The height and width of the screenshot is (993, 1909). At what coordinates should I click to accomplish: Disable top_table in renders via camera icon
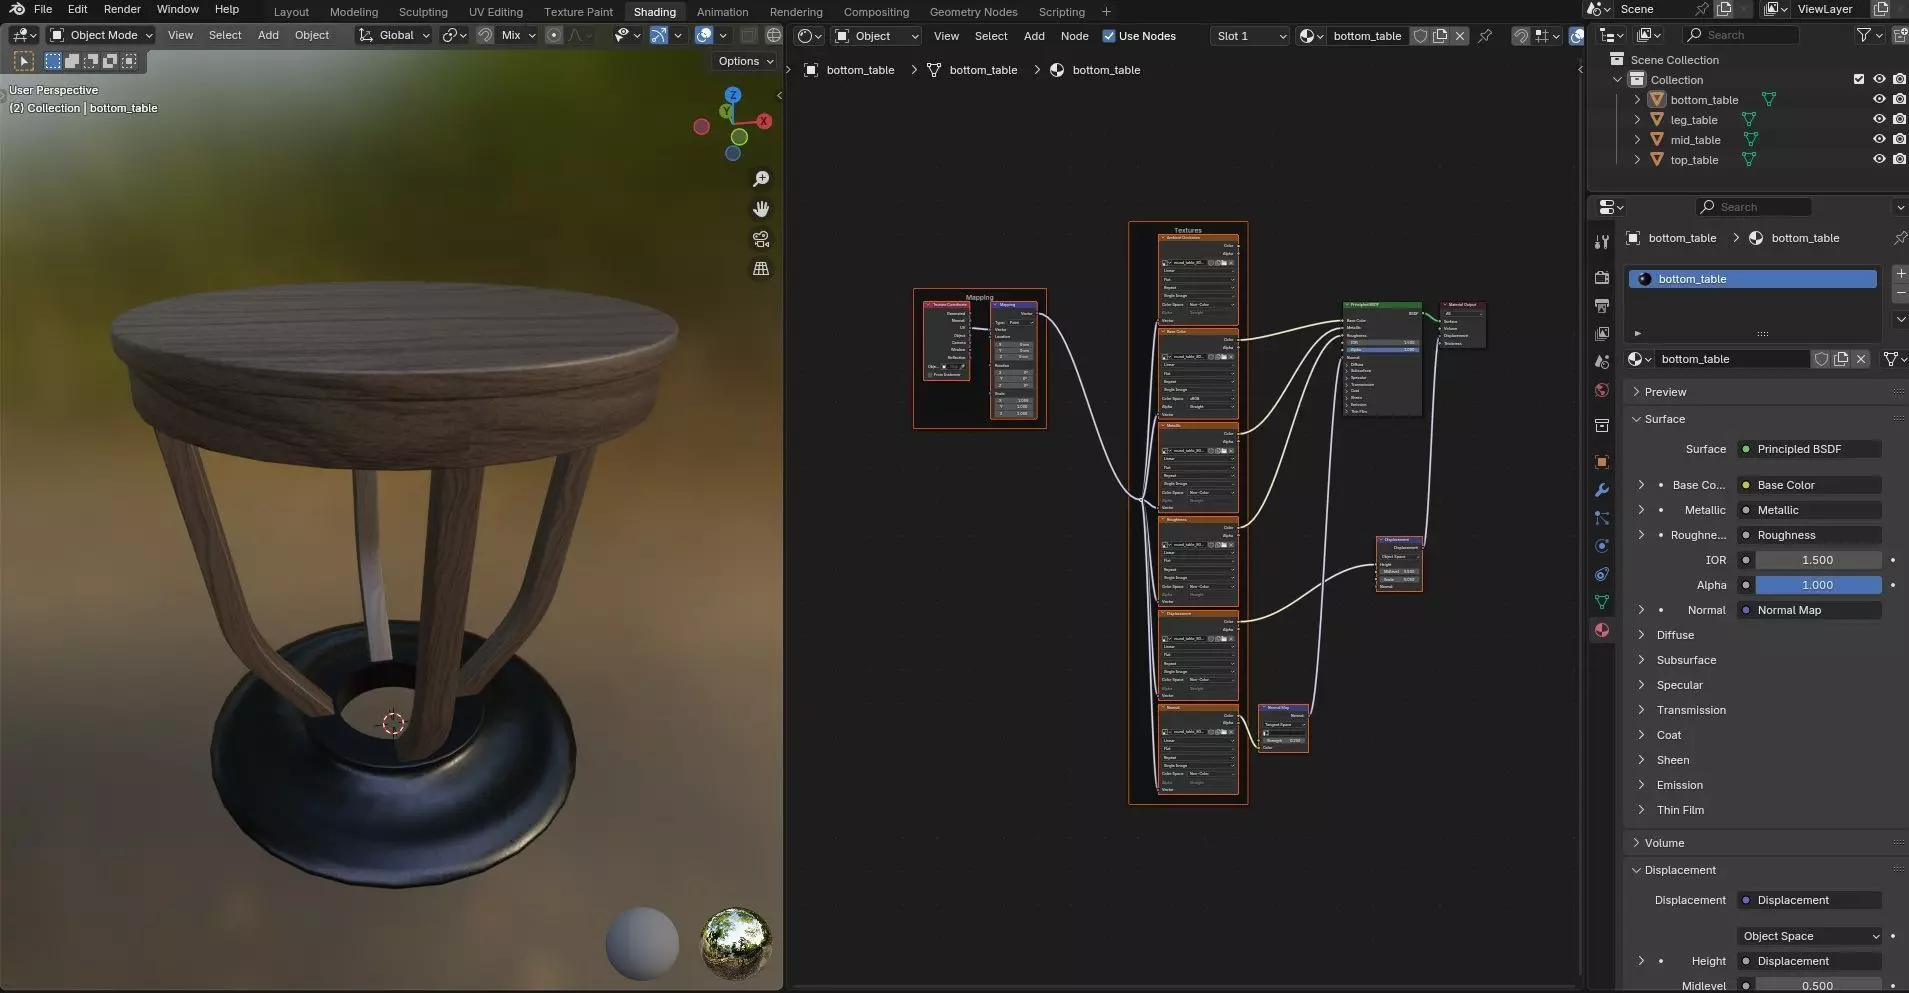pyautogui.click(x=1899, y=160)
